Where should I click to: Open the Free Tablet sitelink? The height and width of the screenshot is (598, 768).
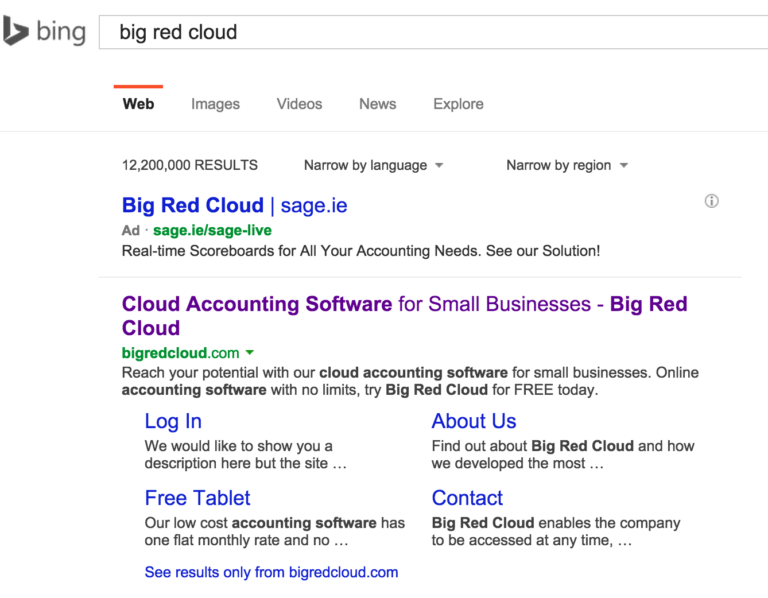tap(197, 498)
